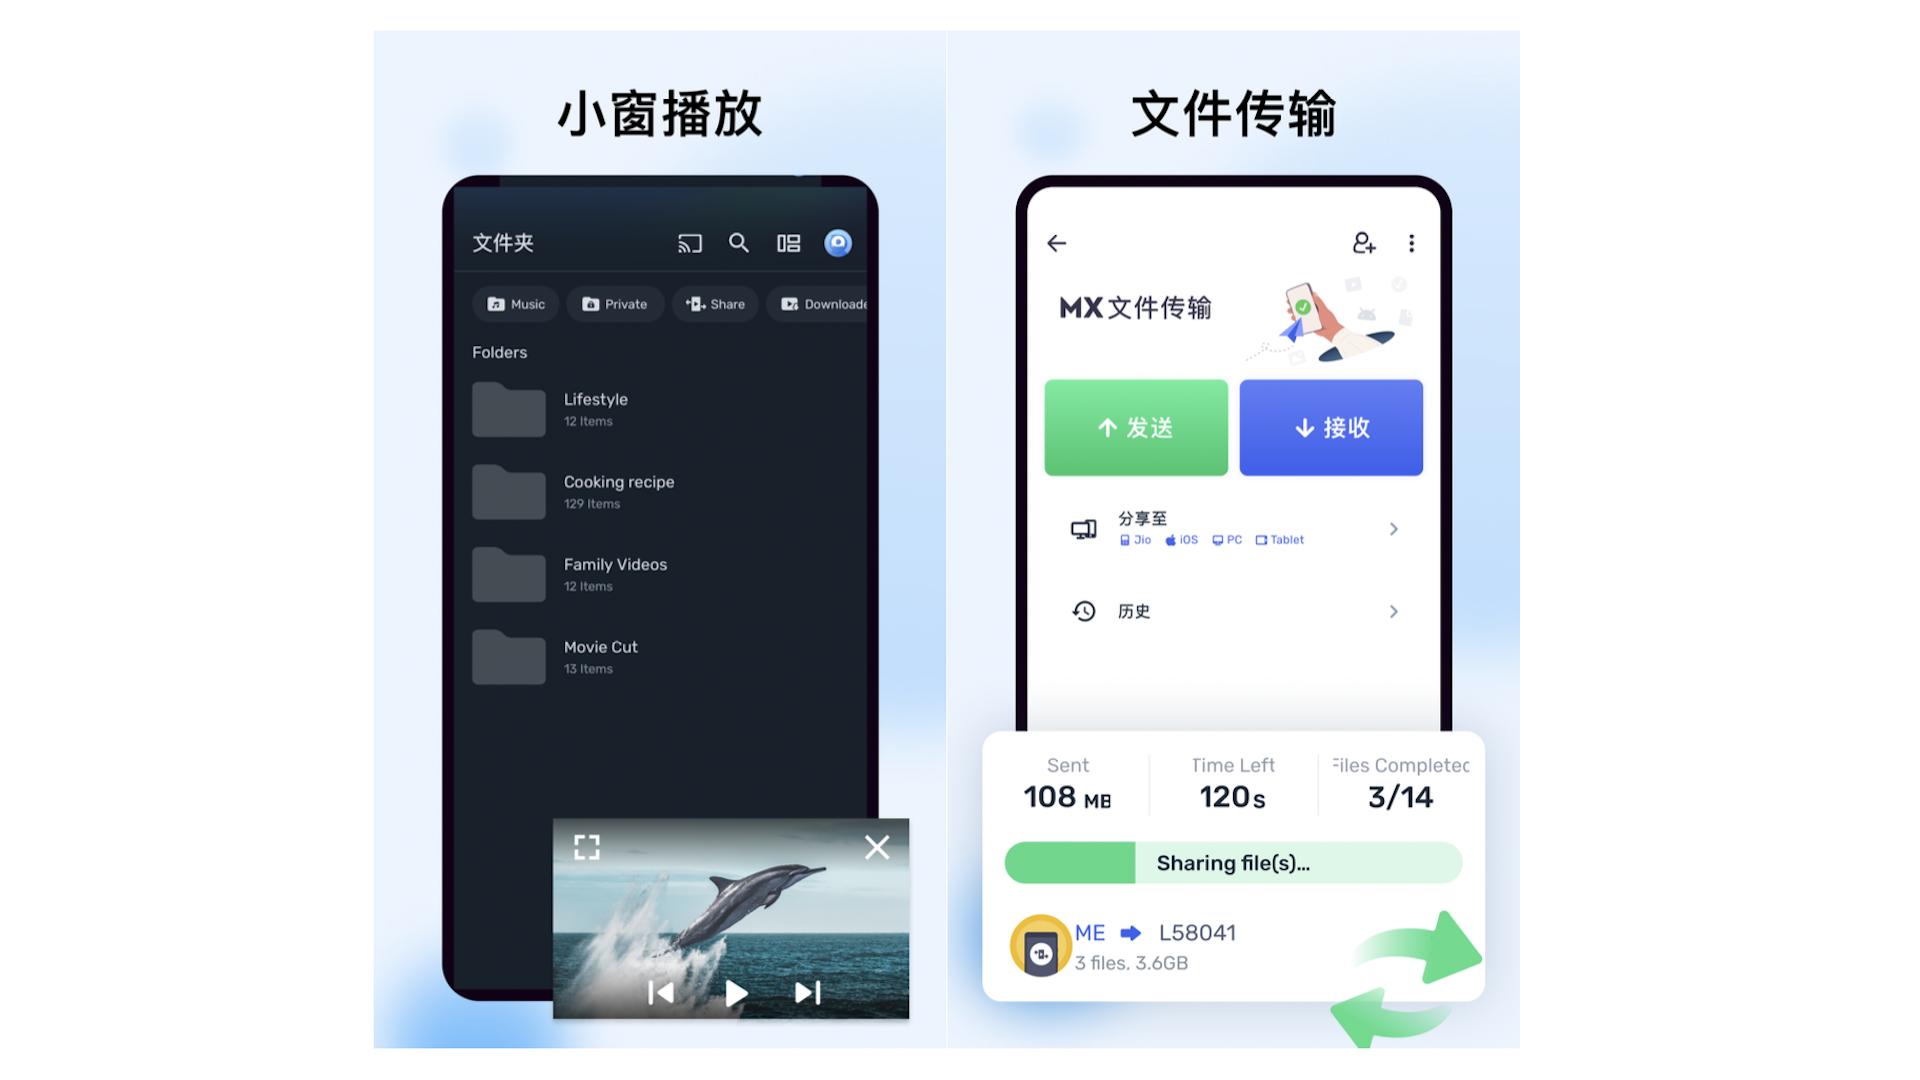Select the Private tab in file browser
Screen dimensions: 1920x1080
616,303
